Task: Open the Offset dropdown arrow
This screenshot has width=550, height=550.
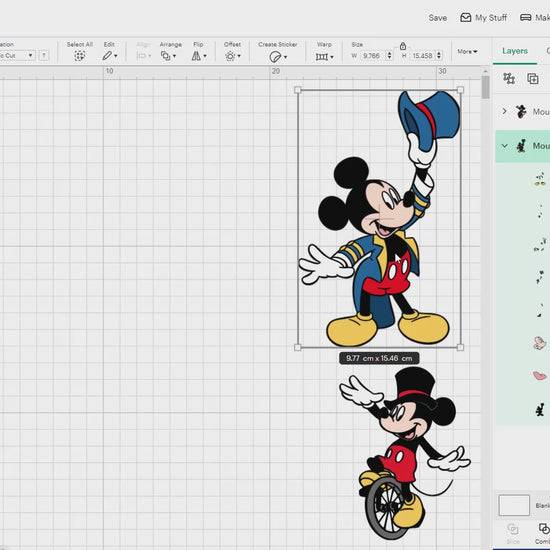Action: (239, 56)
